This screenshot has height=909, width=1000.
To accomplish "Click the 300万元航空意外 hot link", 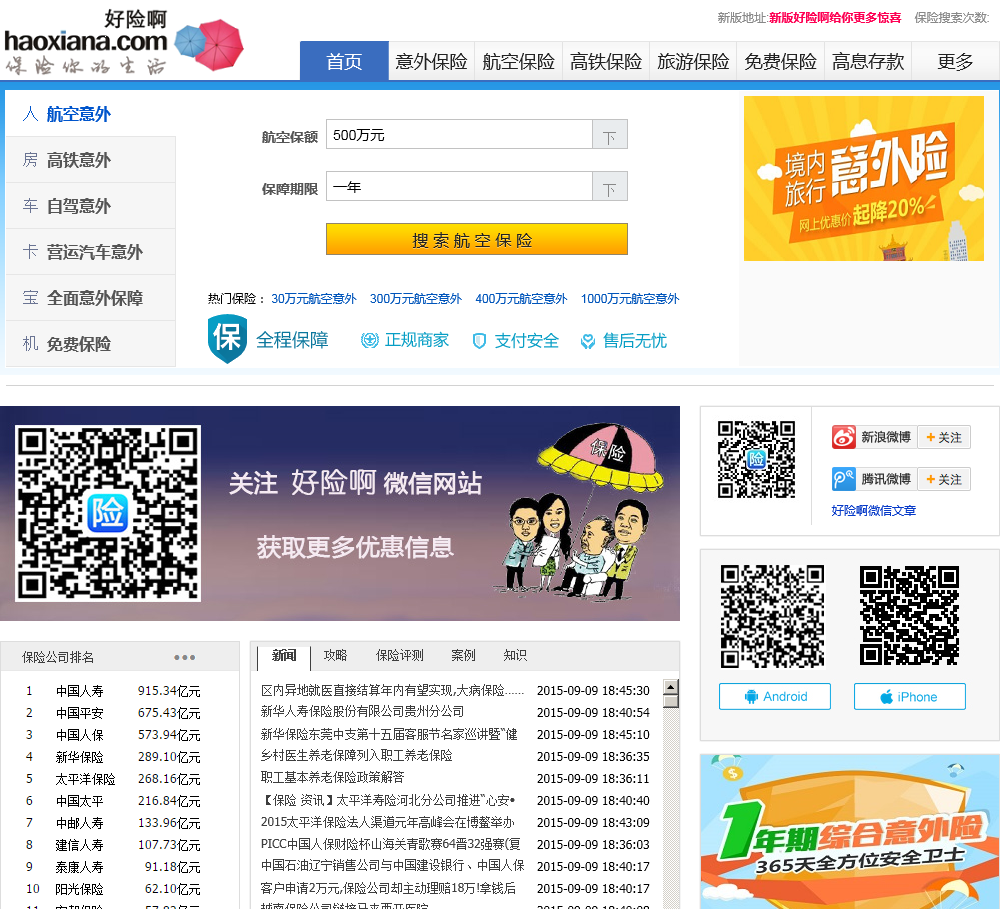I will point(416,299).
